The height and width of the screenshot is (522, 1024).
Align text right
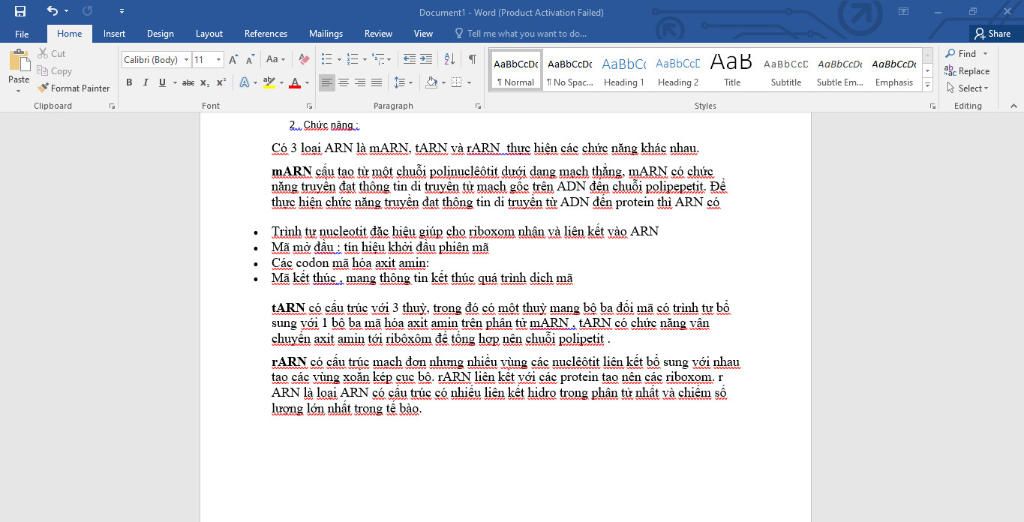coord(360,82)
